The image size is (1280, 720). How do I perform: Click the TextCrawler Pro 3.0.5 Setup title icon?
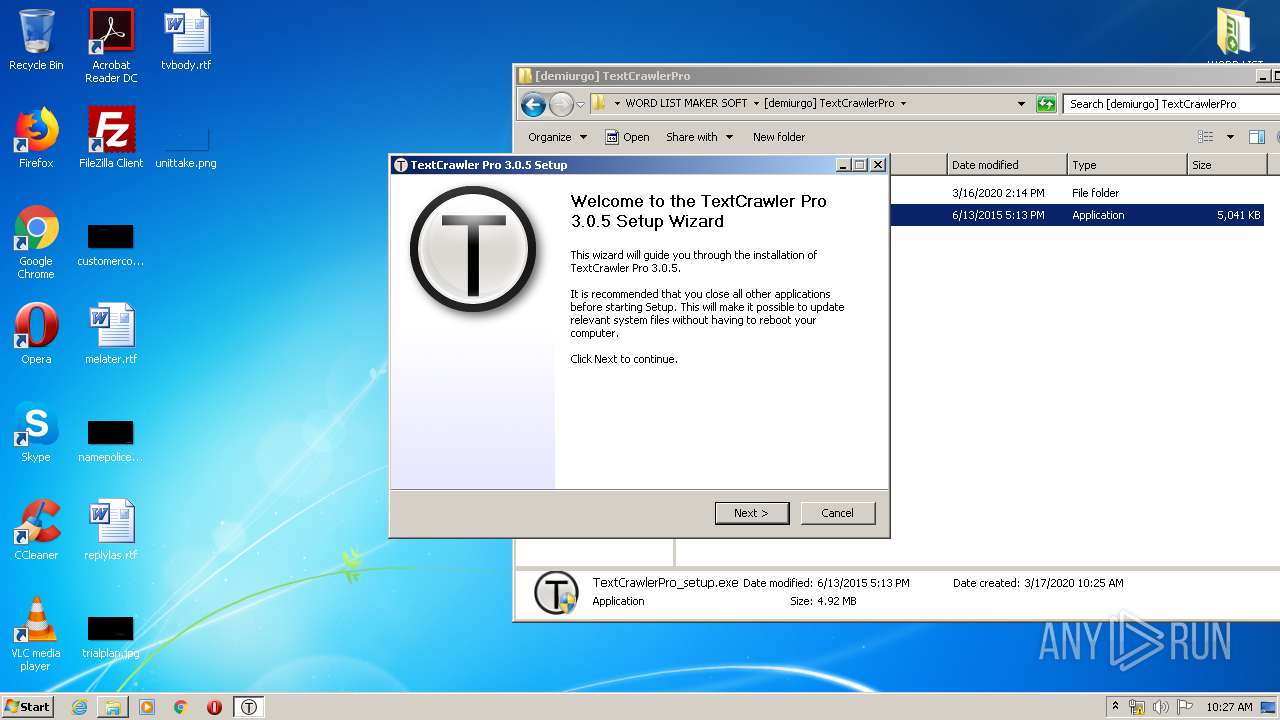point(401,165)
